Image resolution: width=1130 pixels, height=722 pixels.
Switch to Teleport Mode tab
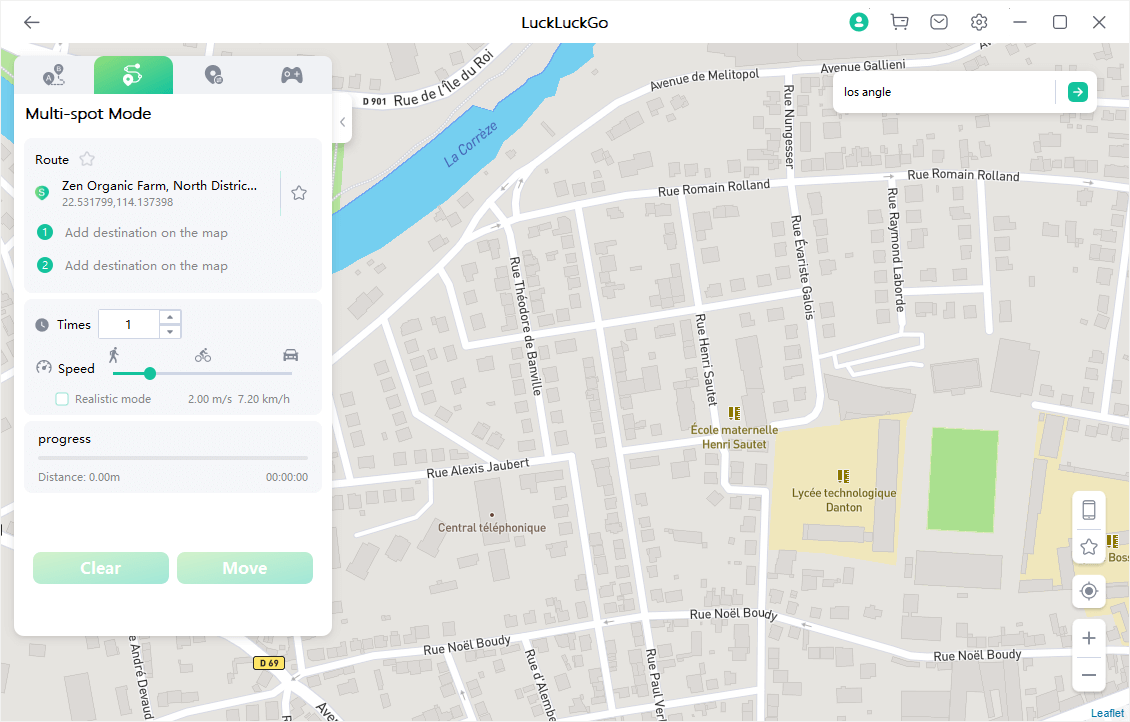pos(213,75)
